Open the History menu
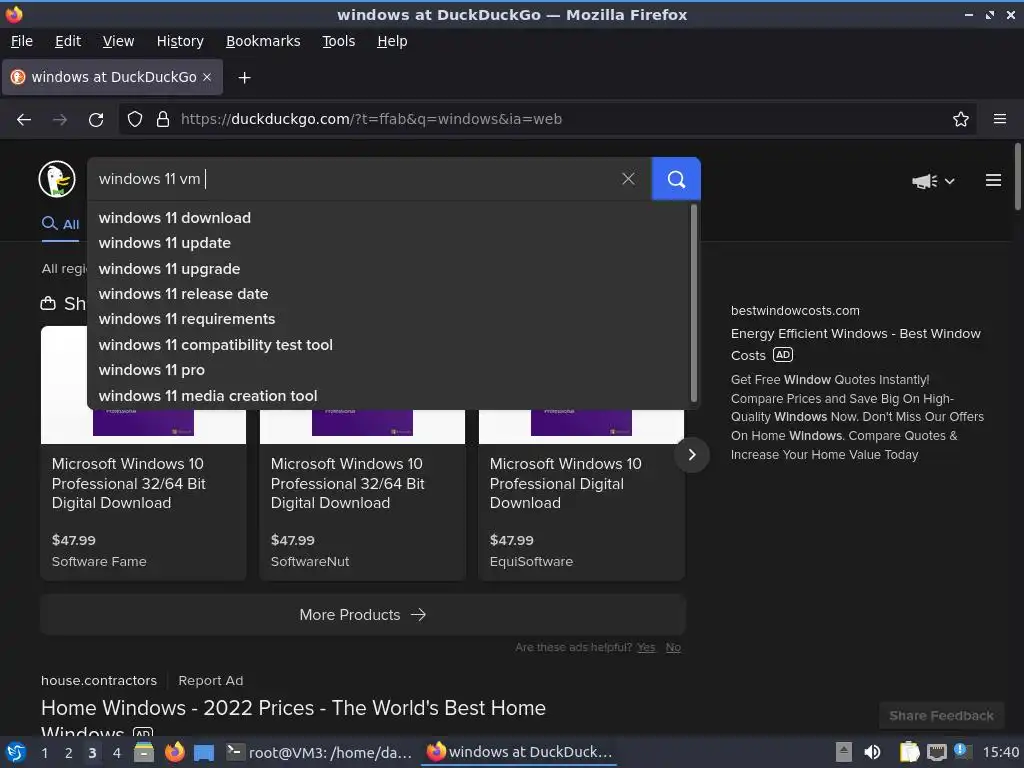This screenshot has height=768, width=1024. point(180,41)
